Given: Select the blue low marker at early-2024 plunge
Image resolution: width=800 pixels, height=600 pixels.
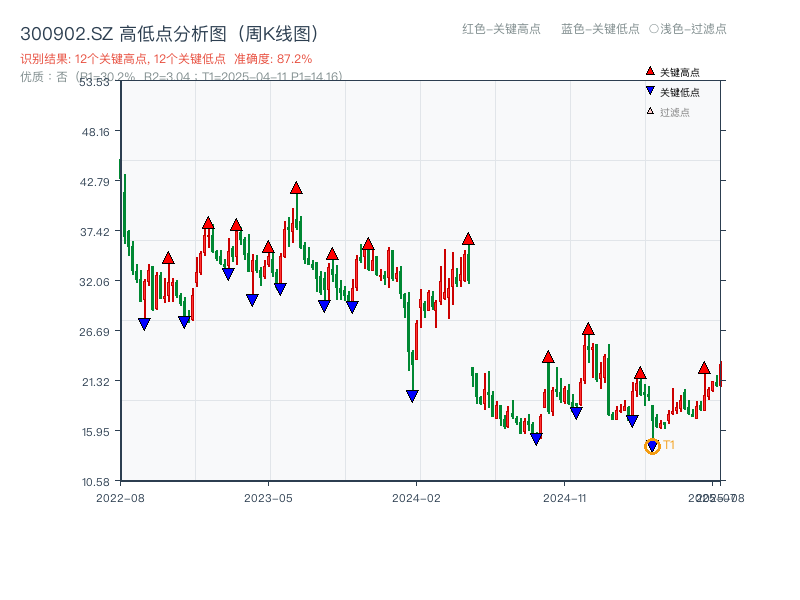Looking at the screenshot, I should [412, 396].
